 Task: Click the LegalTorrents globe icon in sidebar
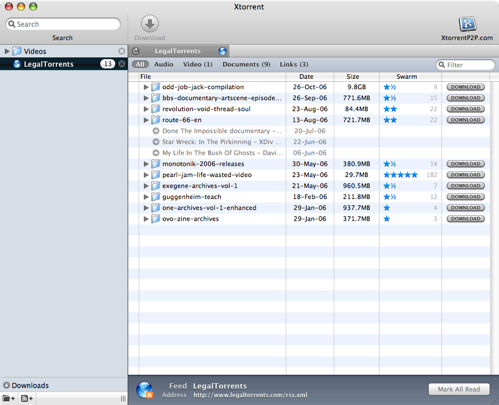pyautogui.click(x=17, y=64)
